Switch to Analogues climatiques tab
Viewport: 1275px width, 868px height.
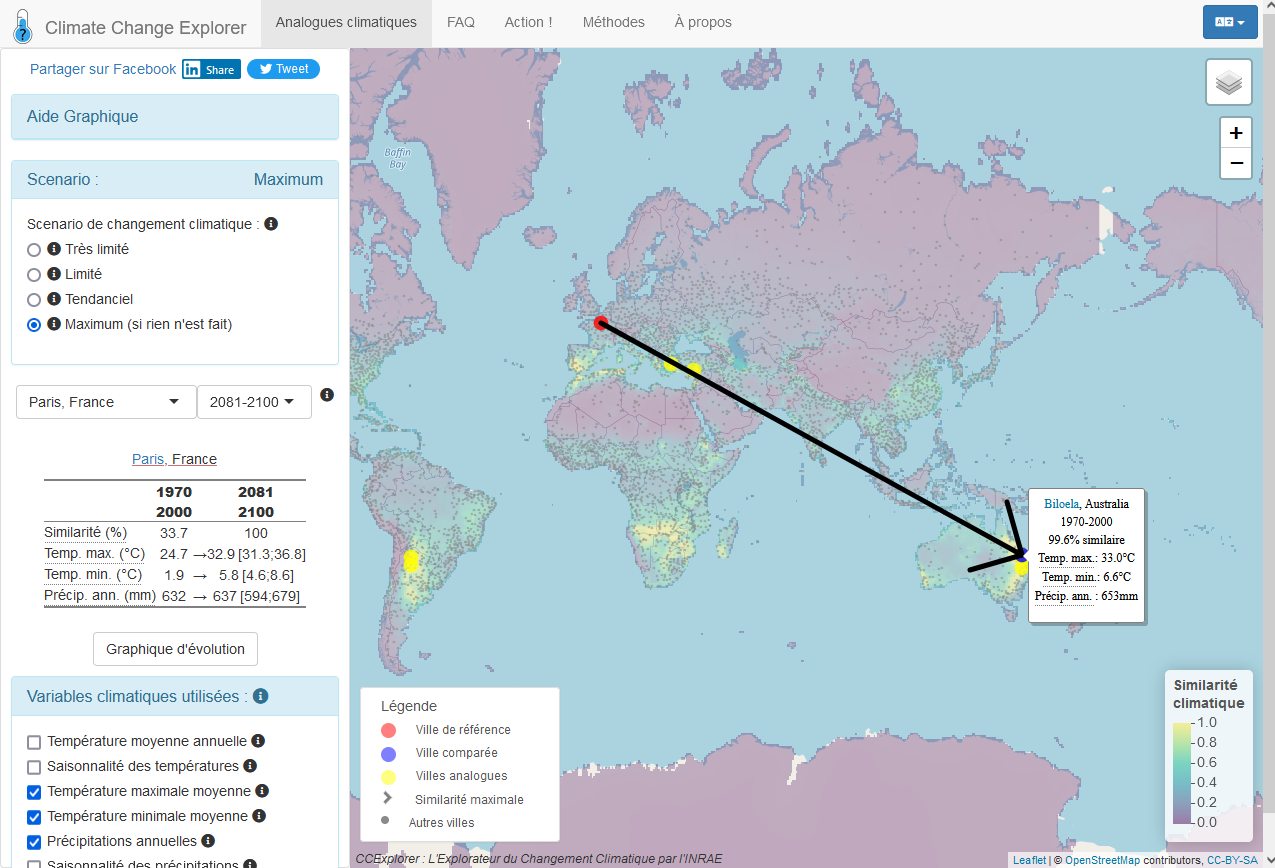(346, 22)
